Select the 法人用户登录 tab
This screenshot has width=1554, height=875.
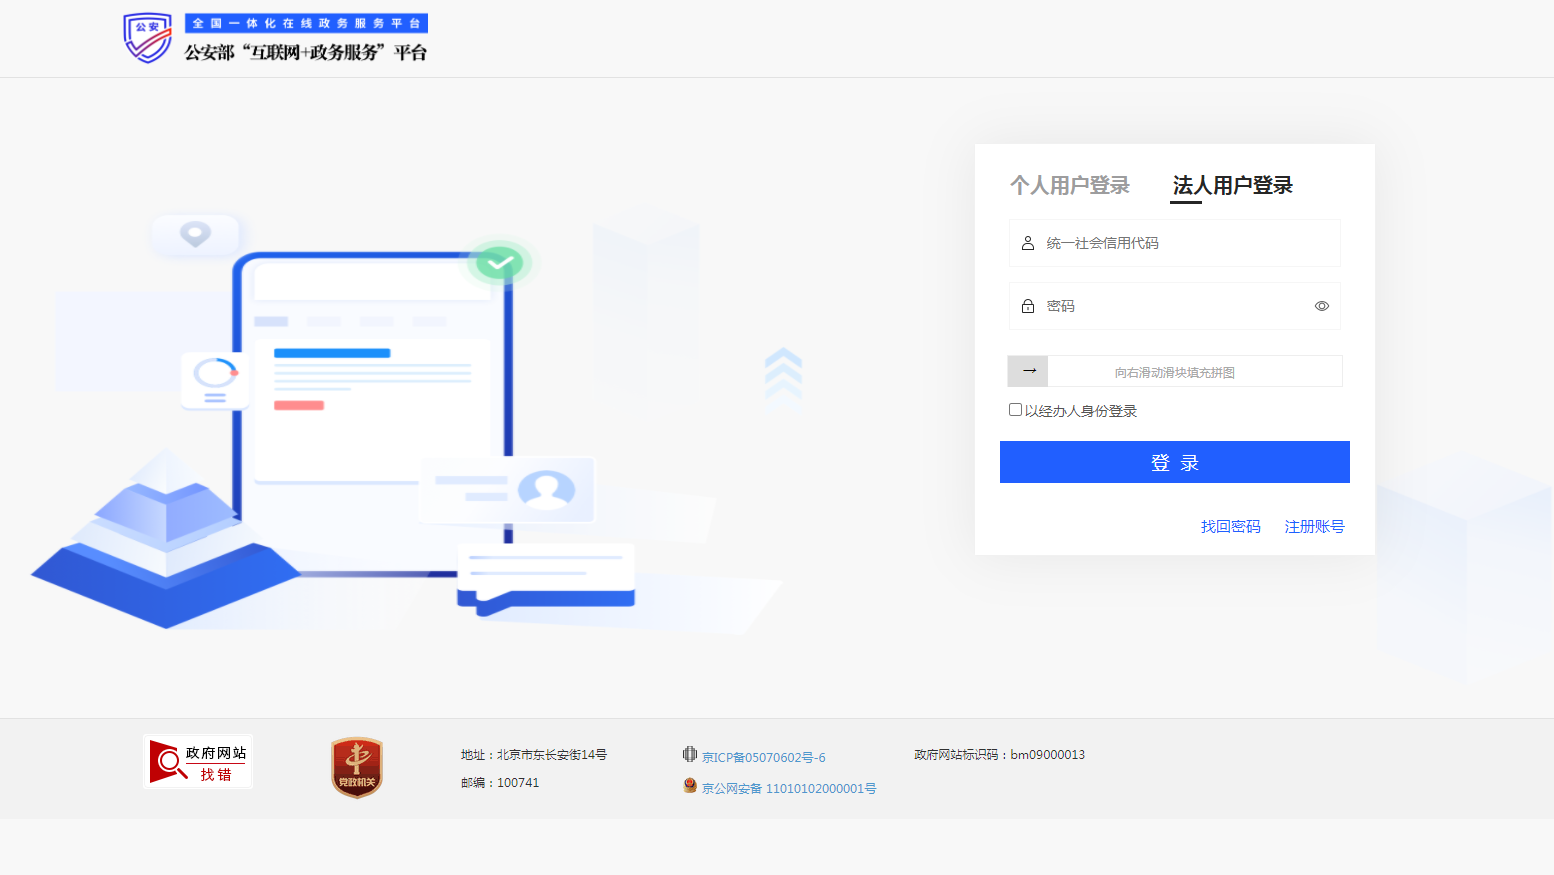pyautogui.click(x=1232, y=186)
